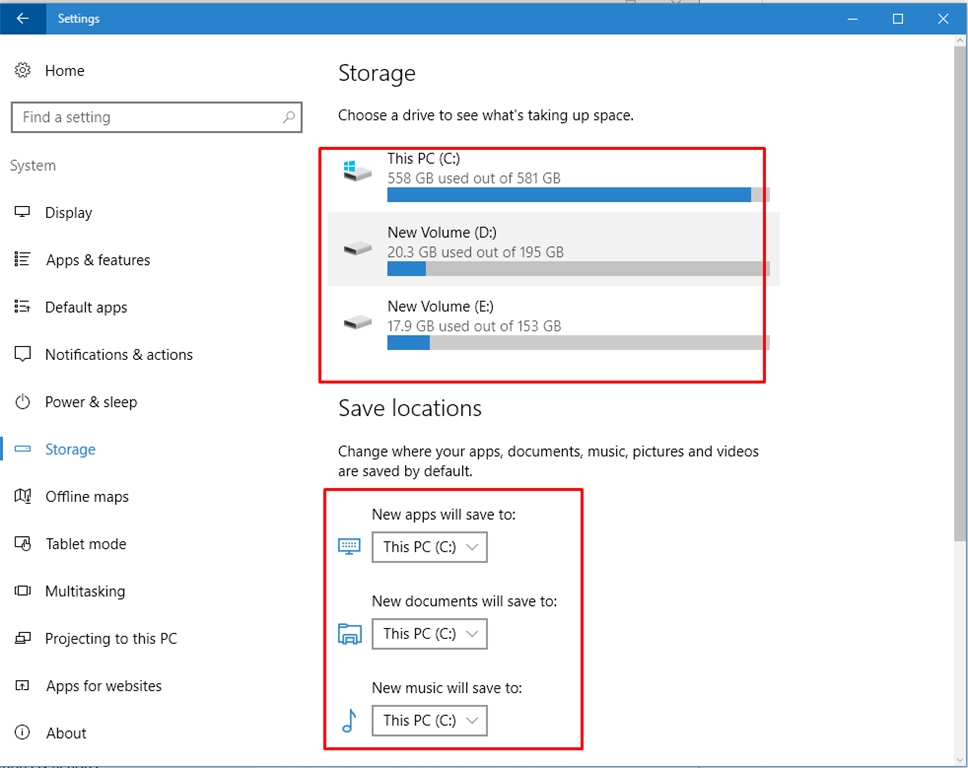Select the Multitasking settings page
This screenshot has width=968, height=768.
click(x=85, y=591)
